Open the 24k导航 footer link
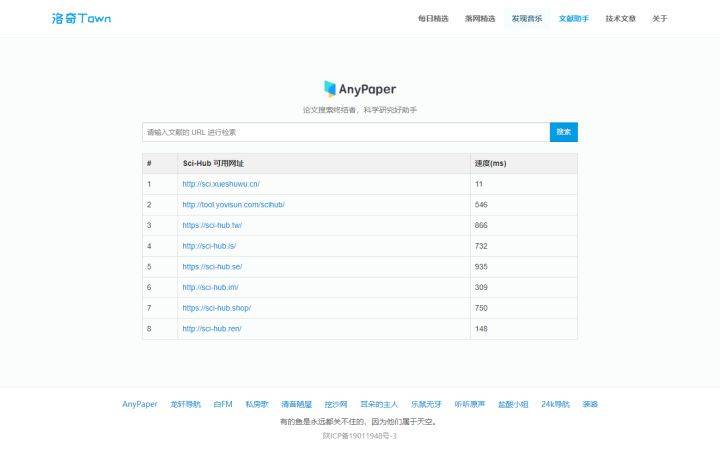The image size is (720, 451). (x=555, y=404)
